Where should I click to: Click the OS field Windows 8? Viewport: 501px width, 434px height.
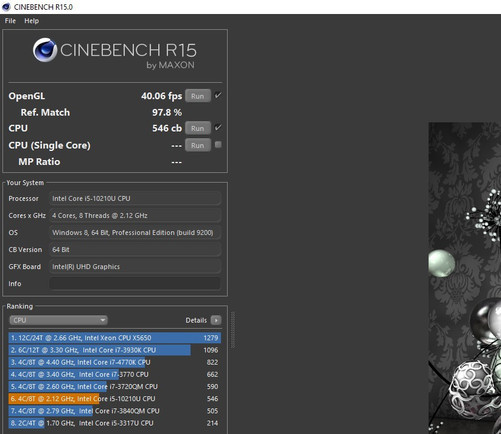(135, 232)
